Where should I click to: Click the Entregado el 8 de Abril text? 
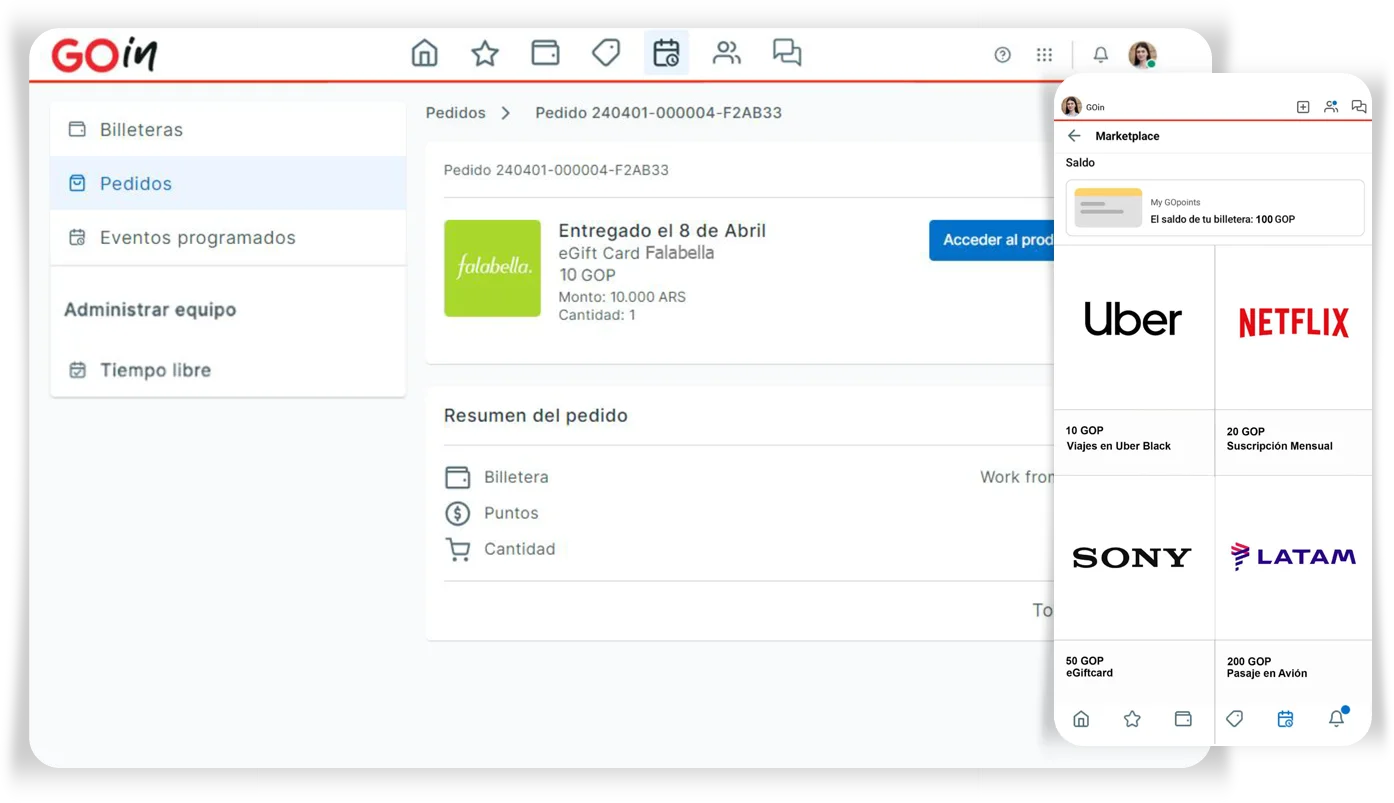click(x=662, y=230)
